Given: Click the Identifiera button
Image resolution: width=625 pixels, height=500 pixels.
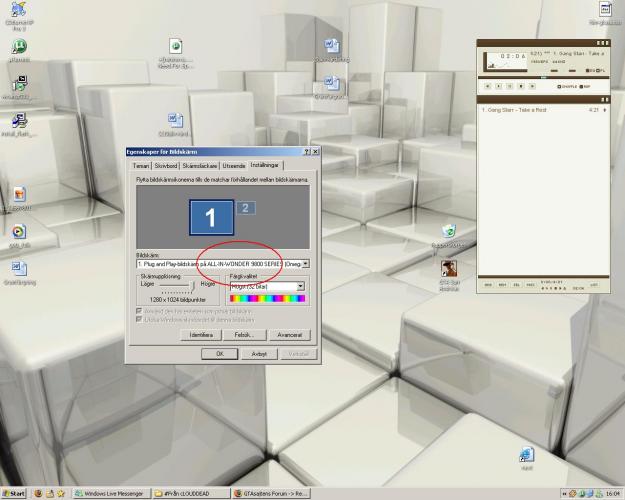Looking at the screenshot, I should (201, 335).
